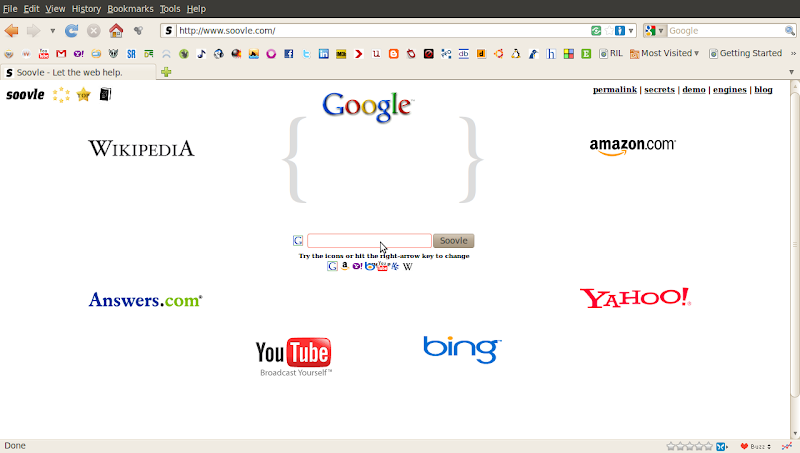
Task: Open the Help menu
Action: tap(196, 9)
